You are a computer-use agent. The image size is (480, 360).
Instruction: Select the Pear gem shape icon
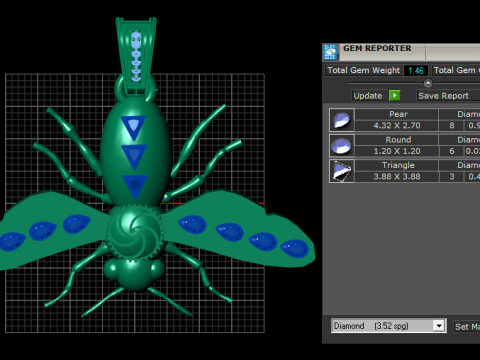342,120
